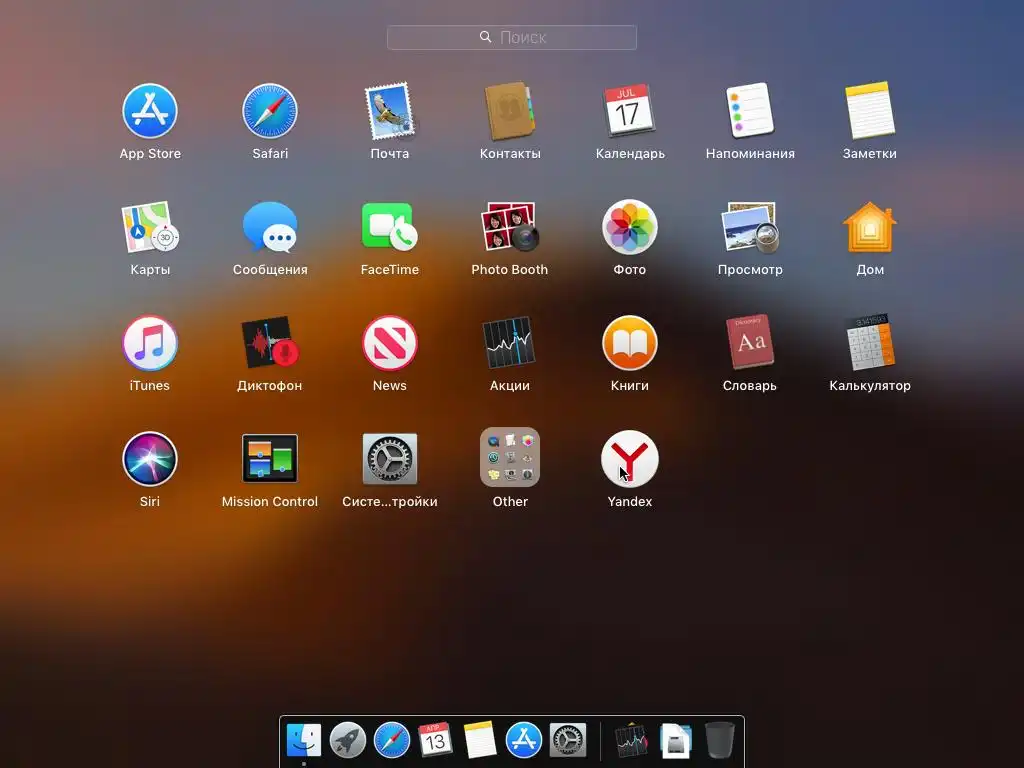Launch the Дом home app
This screenshot has width=1024, height=768.
point(870,227)
